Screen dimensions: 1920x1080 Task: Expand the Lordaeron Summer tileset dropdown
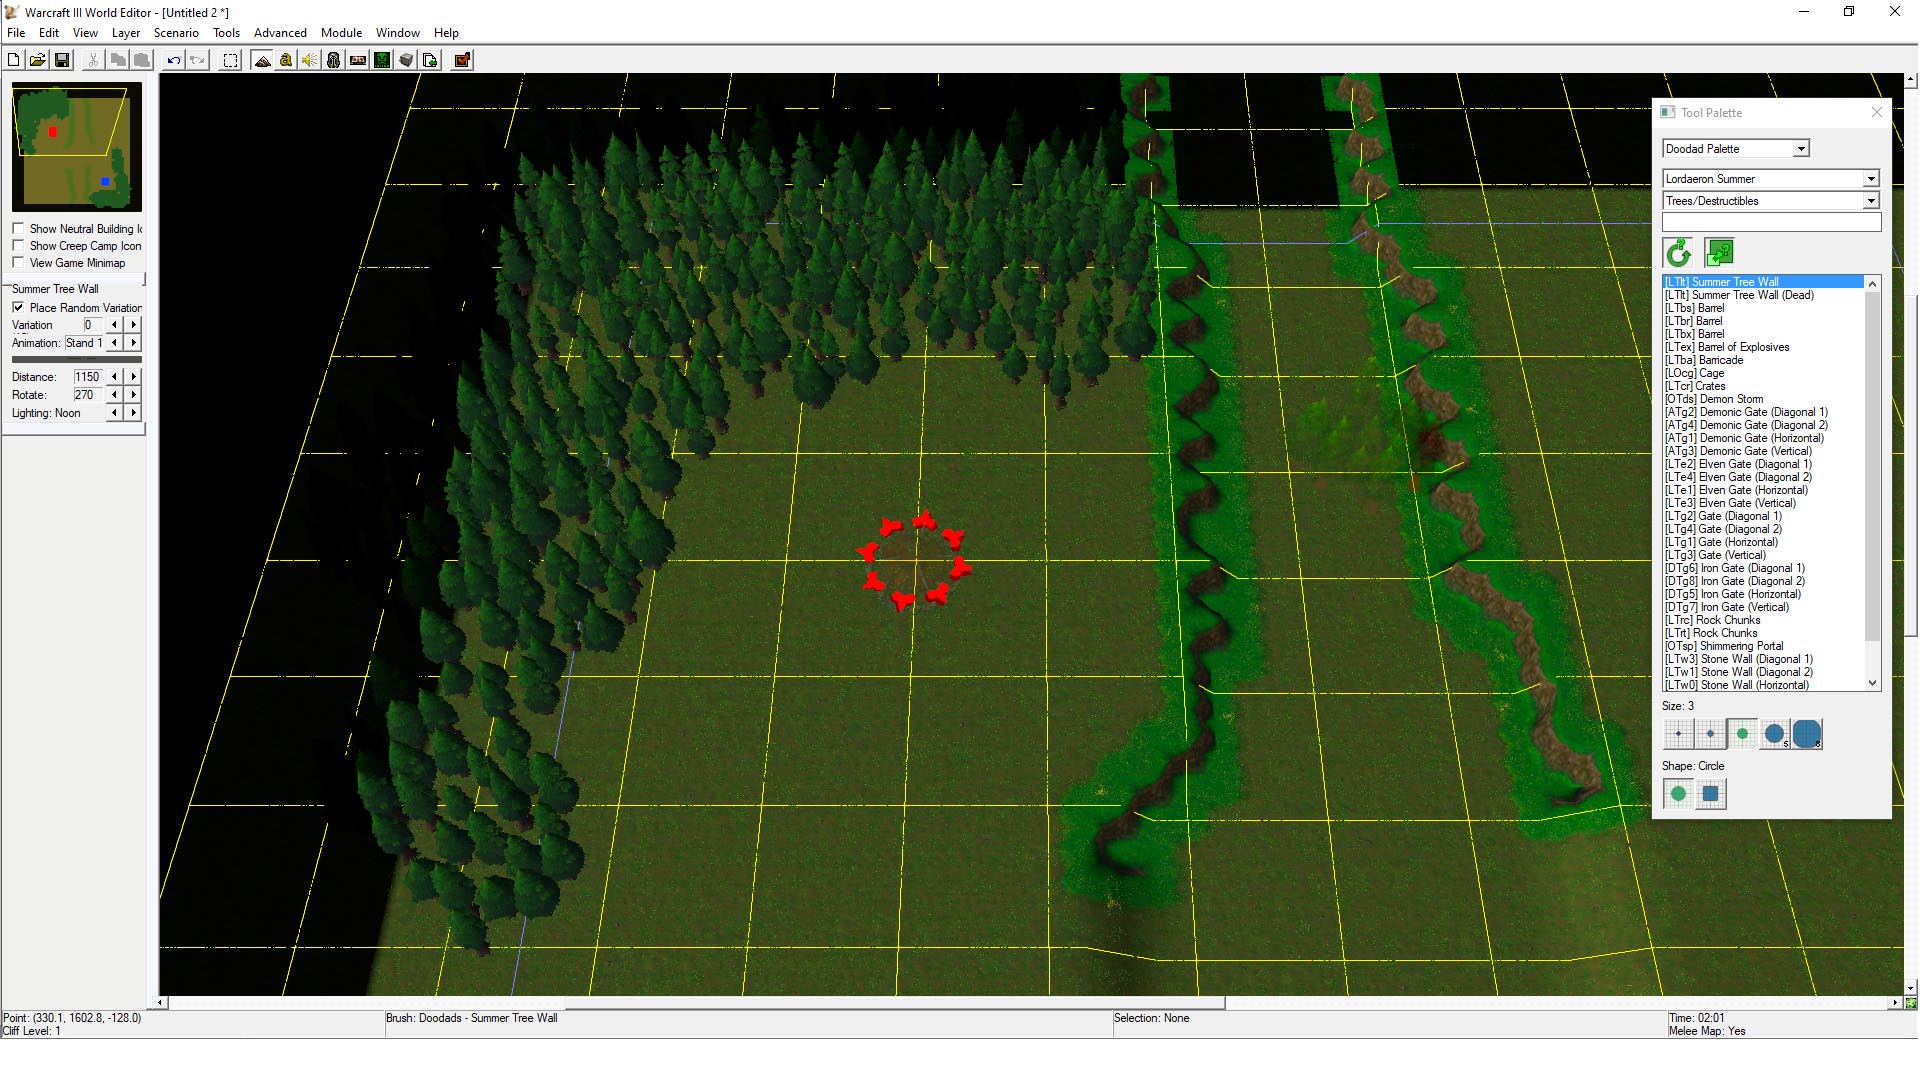[1870, 179]
